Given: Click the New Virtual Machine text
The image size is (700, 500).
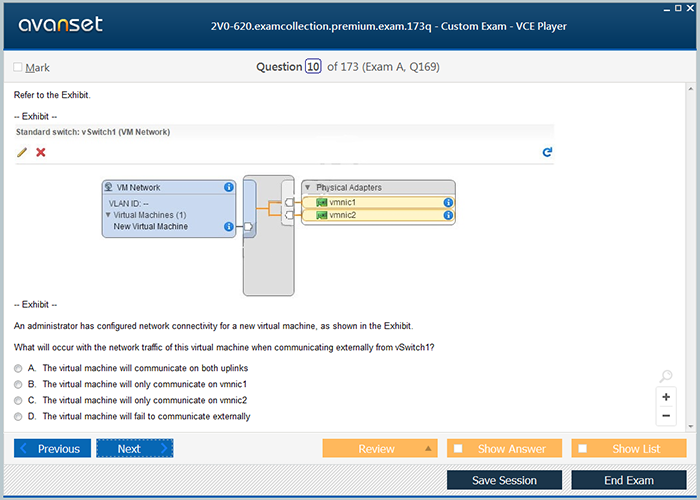Looking at the screenshot, I should (x=150, y=226).
